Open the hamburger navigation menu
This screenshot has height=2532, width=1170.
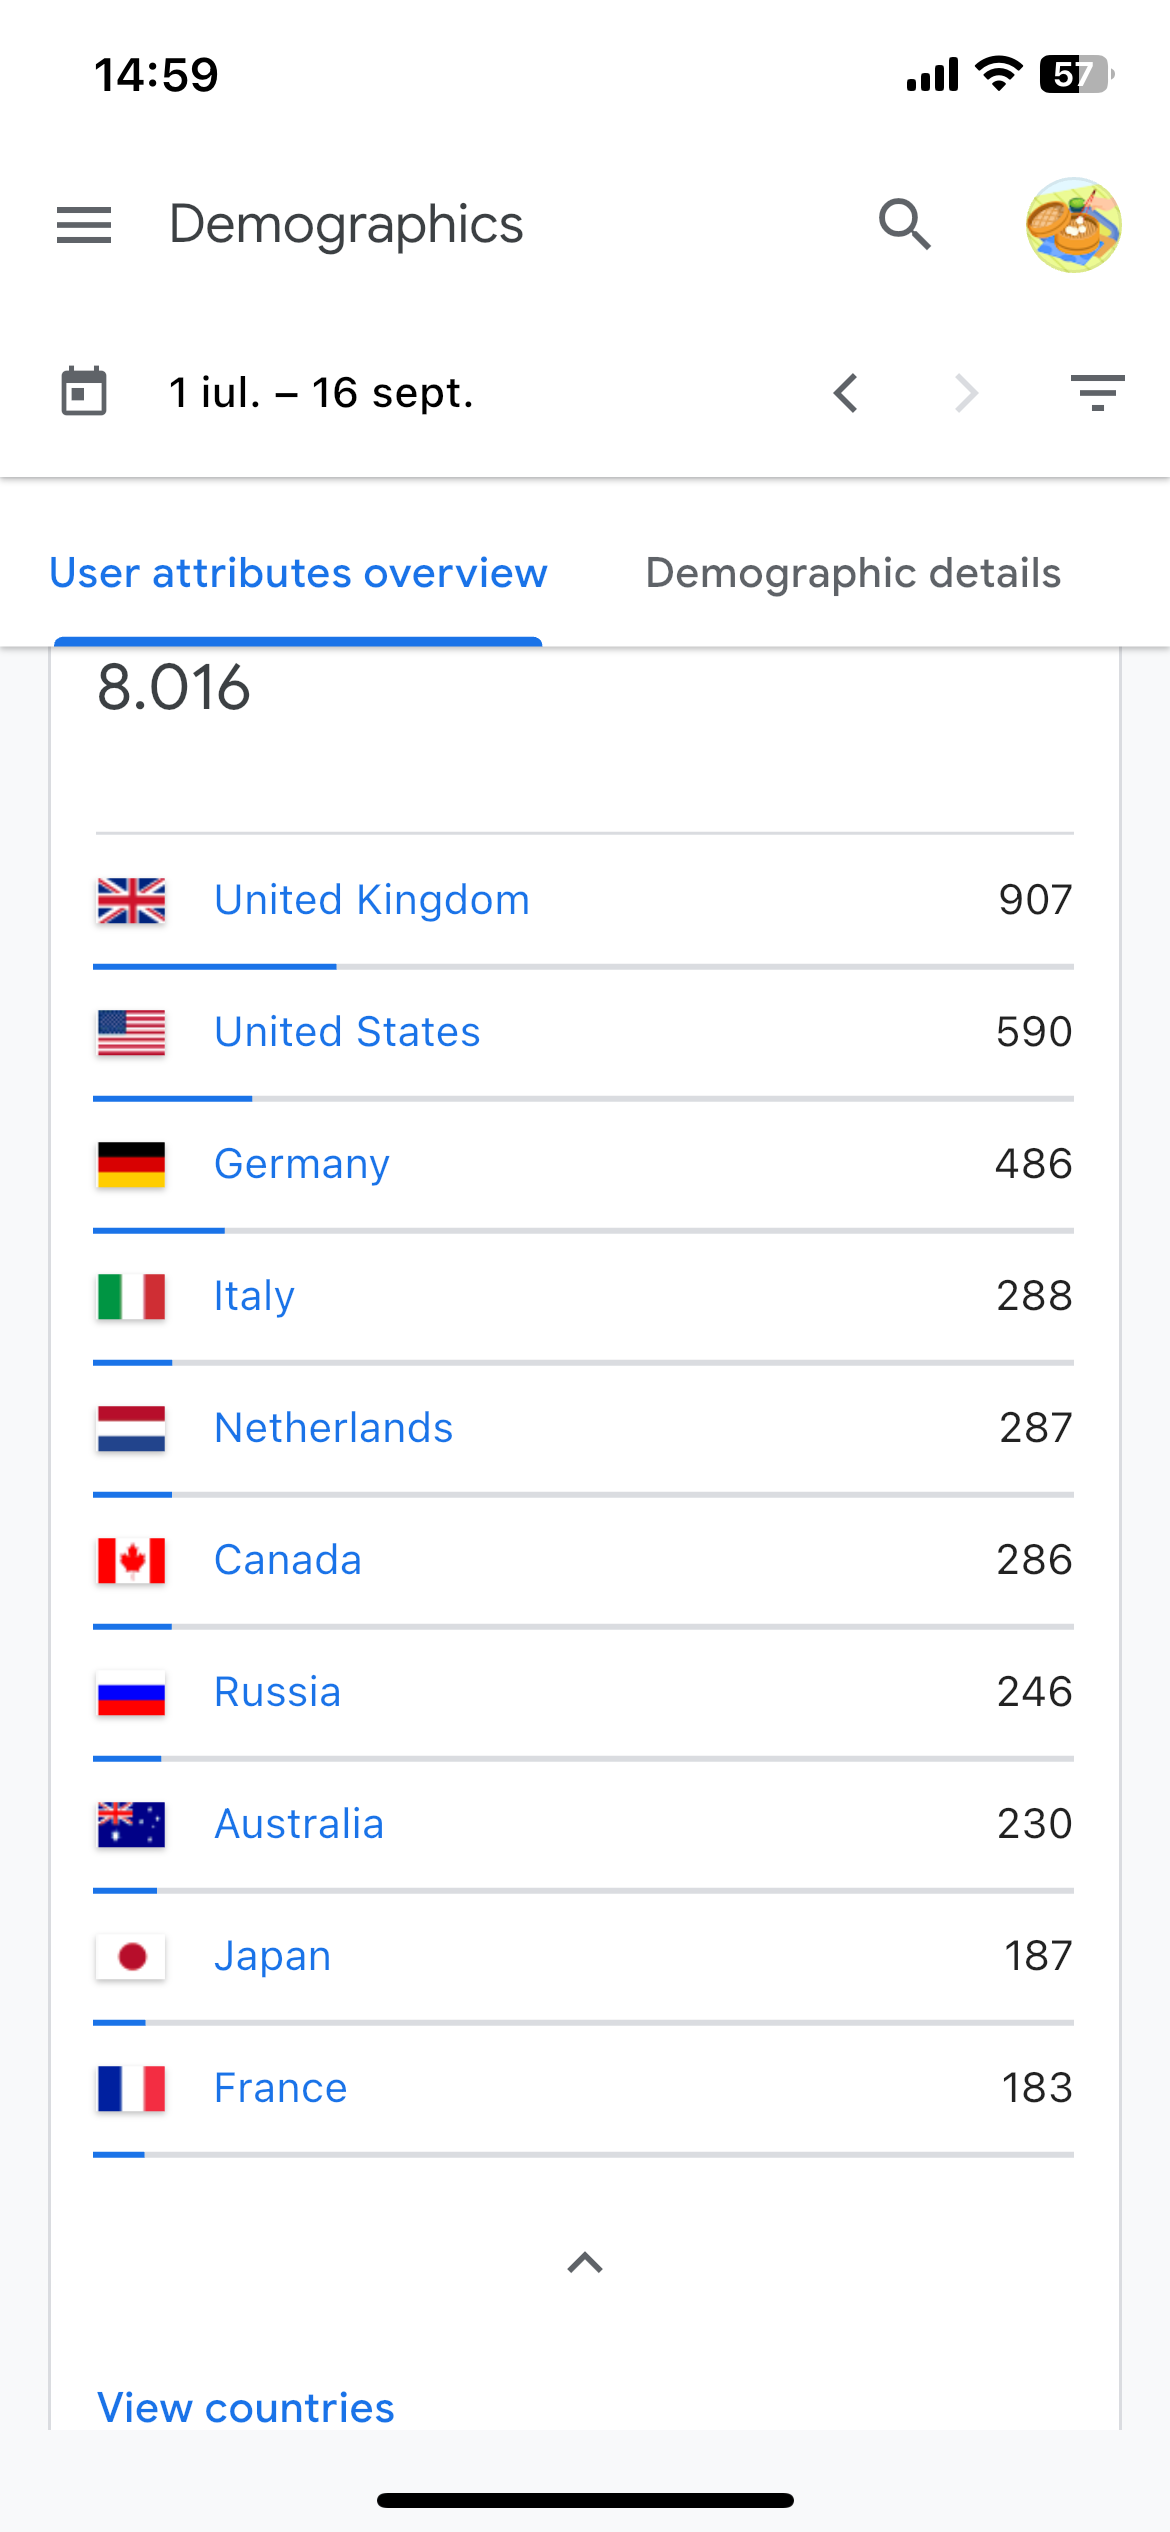(84, 225)
